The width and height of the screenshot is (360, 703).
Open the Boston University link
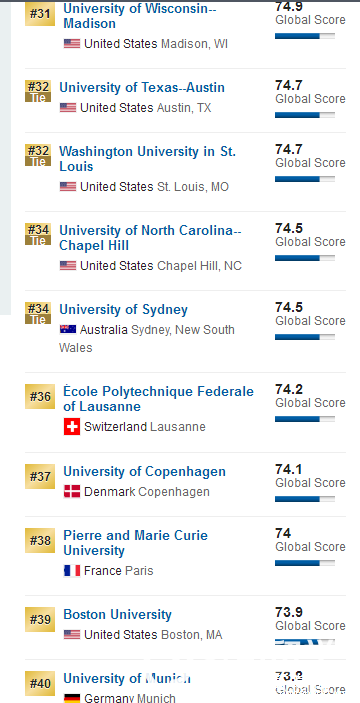coord(117,614)
